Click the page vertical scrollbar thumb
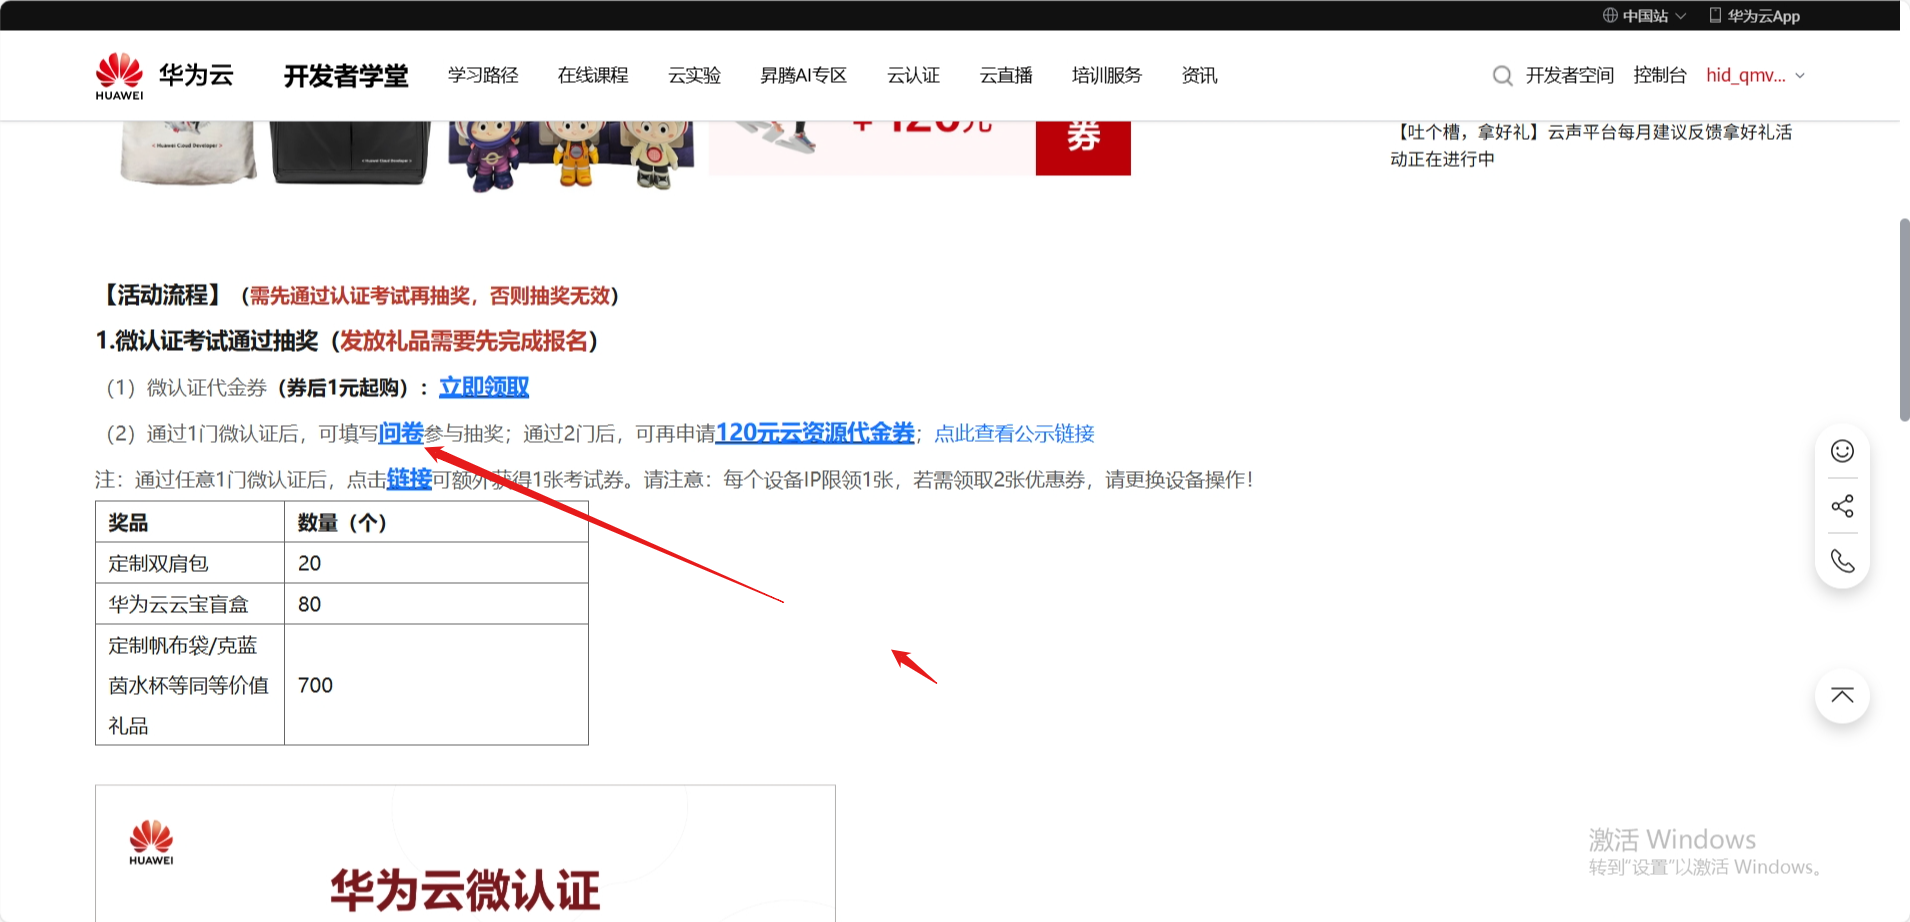Viewport: 1910px width, 922px height. pos(1904,320)
